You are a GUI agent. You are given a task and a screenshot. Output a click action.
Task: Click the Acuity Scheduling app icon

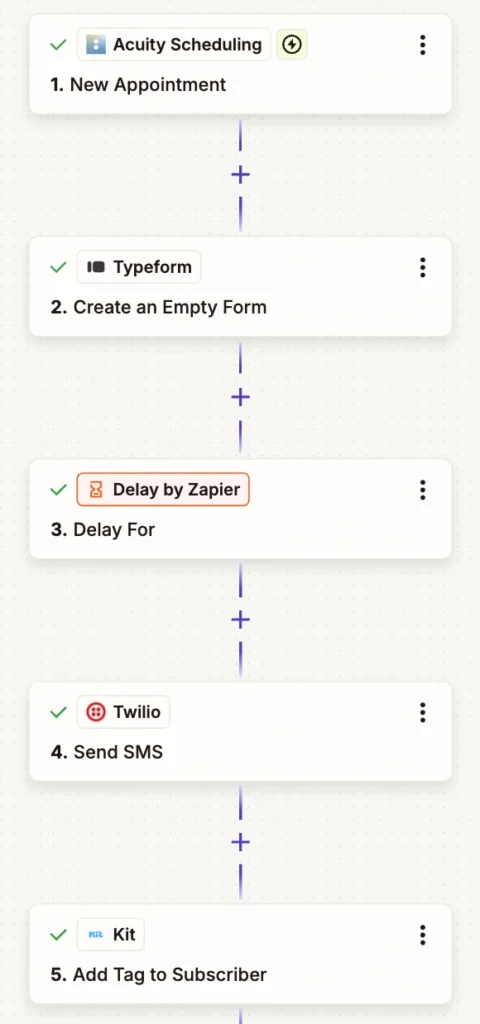click(x=95, y=44)
